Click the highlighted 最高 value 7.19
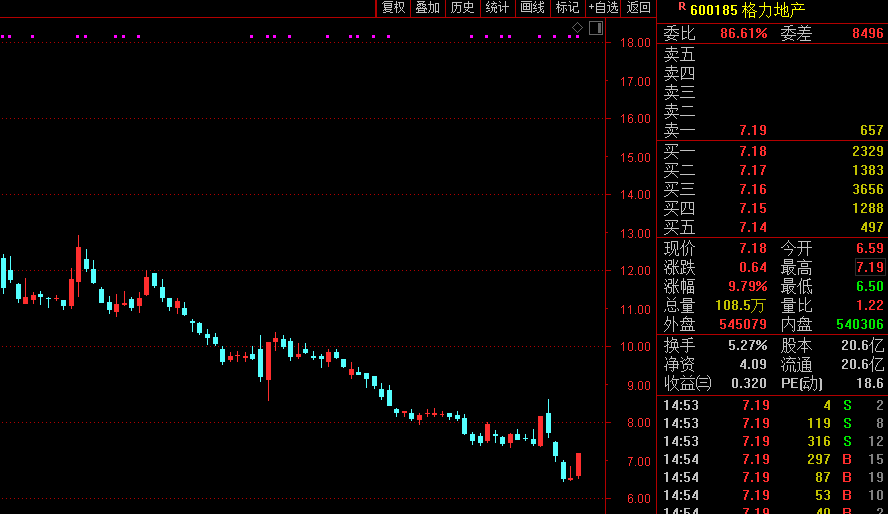888x514 pixels. 870,267
